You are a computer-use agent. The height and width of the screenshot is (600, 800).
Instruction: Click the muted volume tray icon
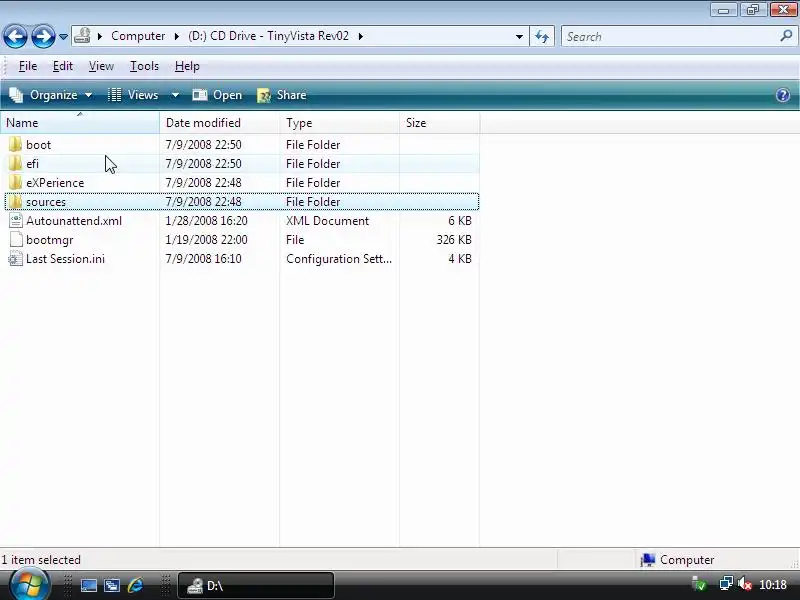click(x=744, y=583)
